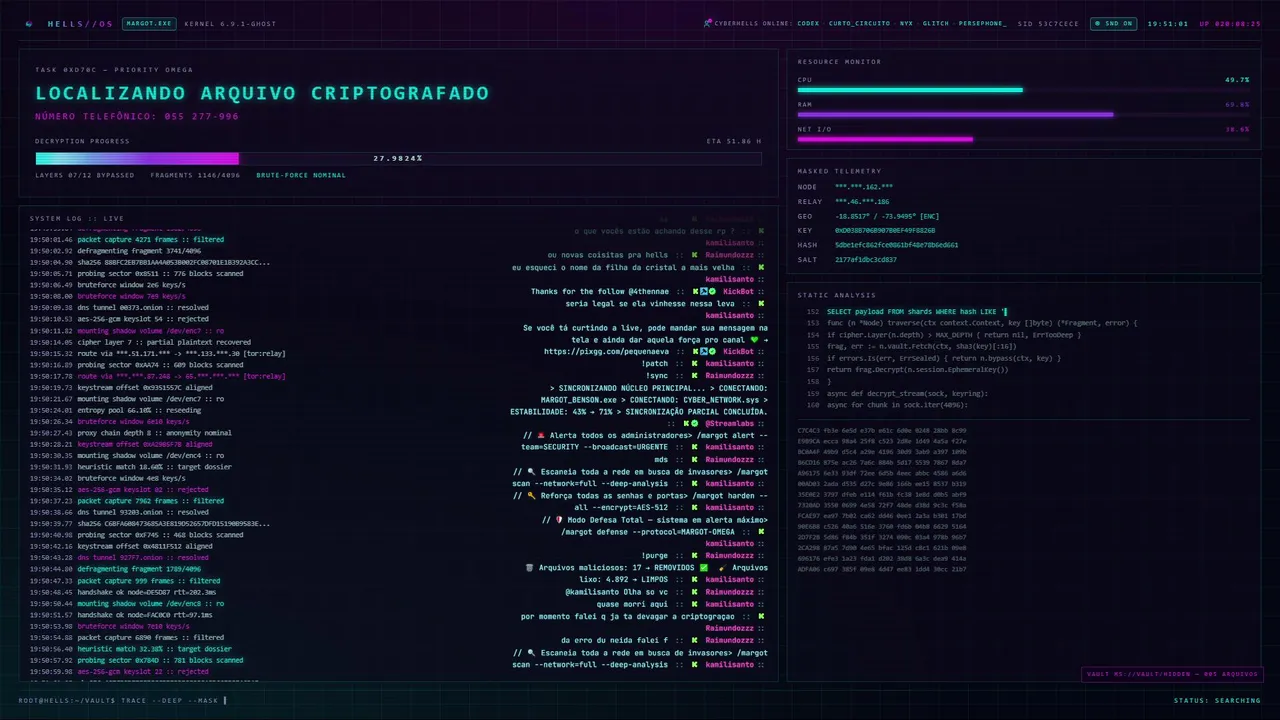Click the 27.9824% progress percentage
Screen dimensions: 1280x720
[x=398, y=158]
